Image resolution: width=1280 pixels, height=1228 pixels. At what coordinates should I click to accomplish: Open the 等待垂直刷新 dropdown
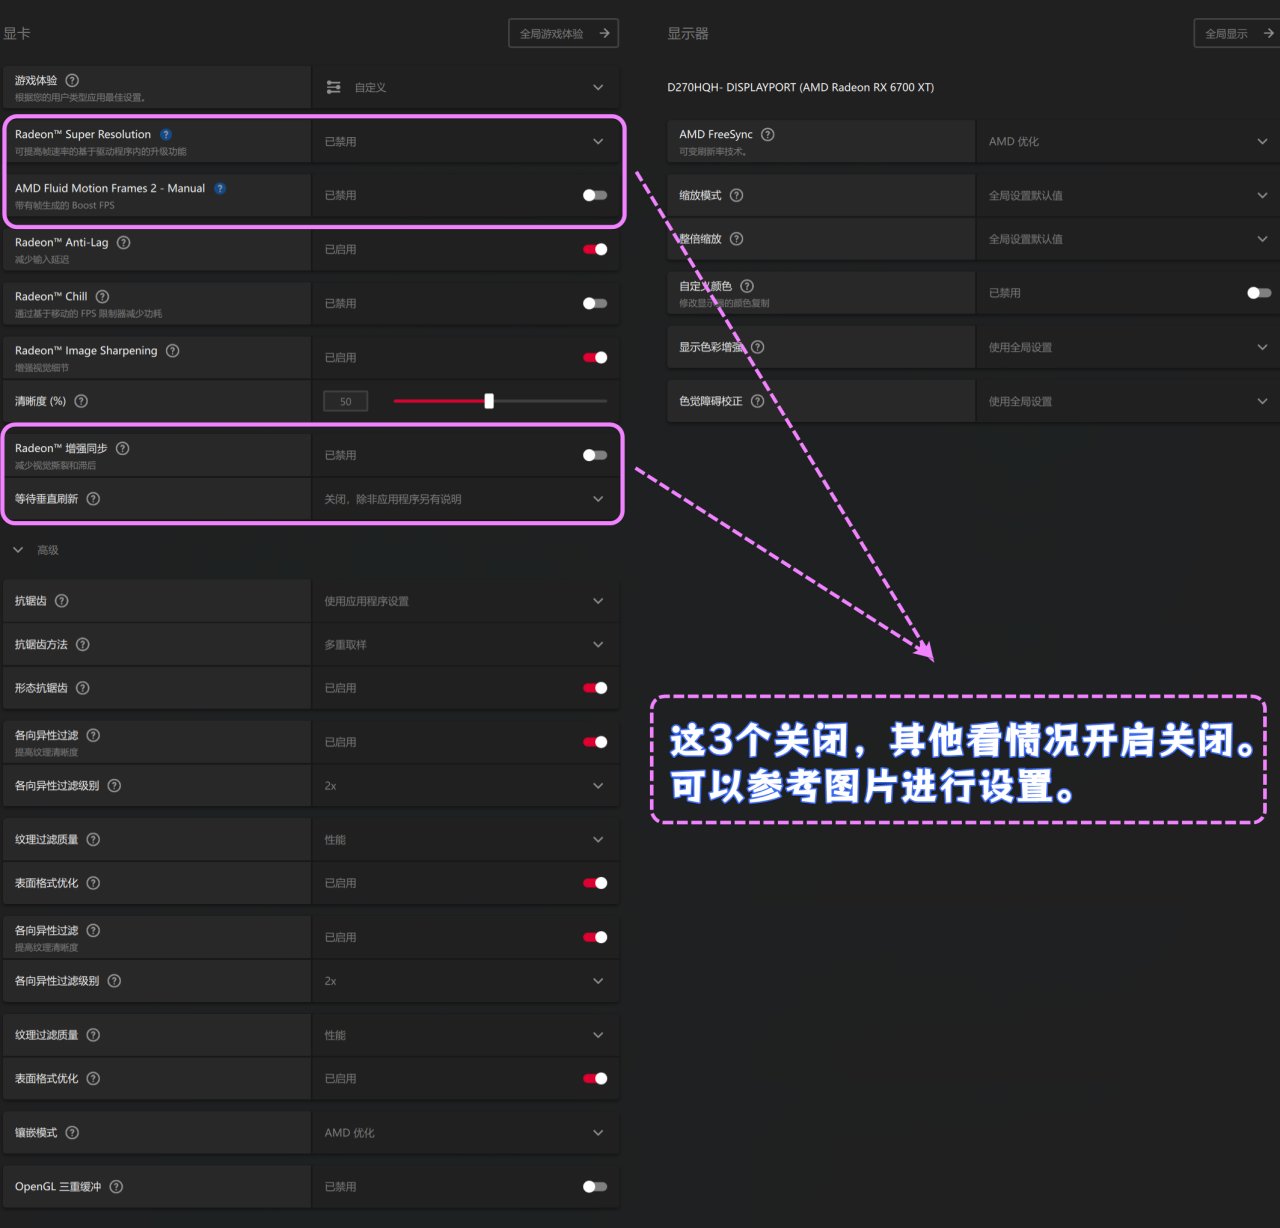465,499
